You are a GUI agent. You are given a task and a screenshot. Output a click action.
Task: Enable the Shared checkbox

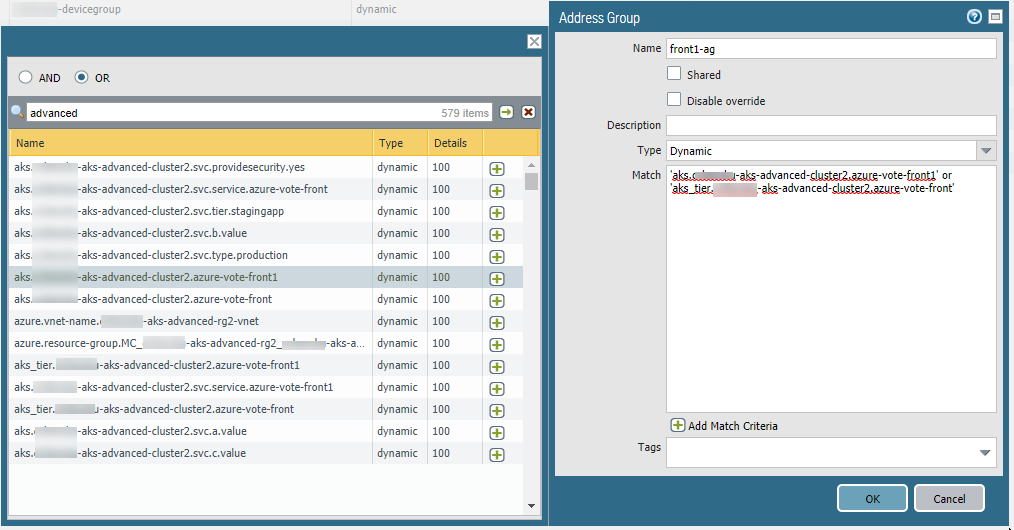[674, 74]
